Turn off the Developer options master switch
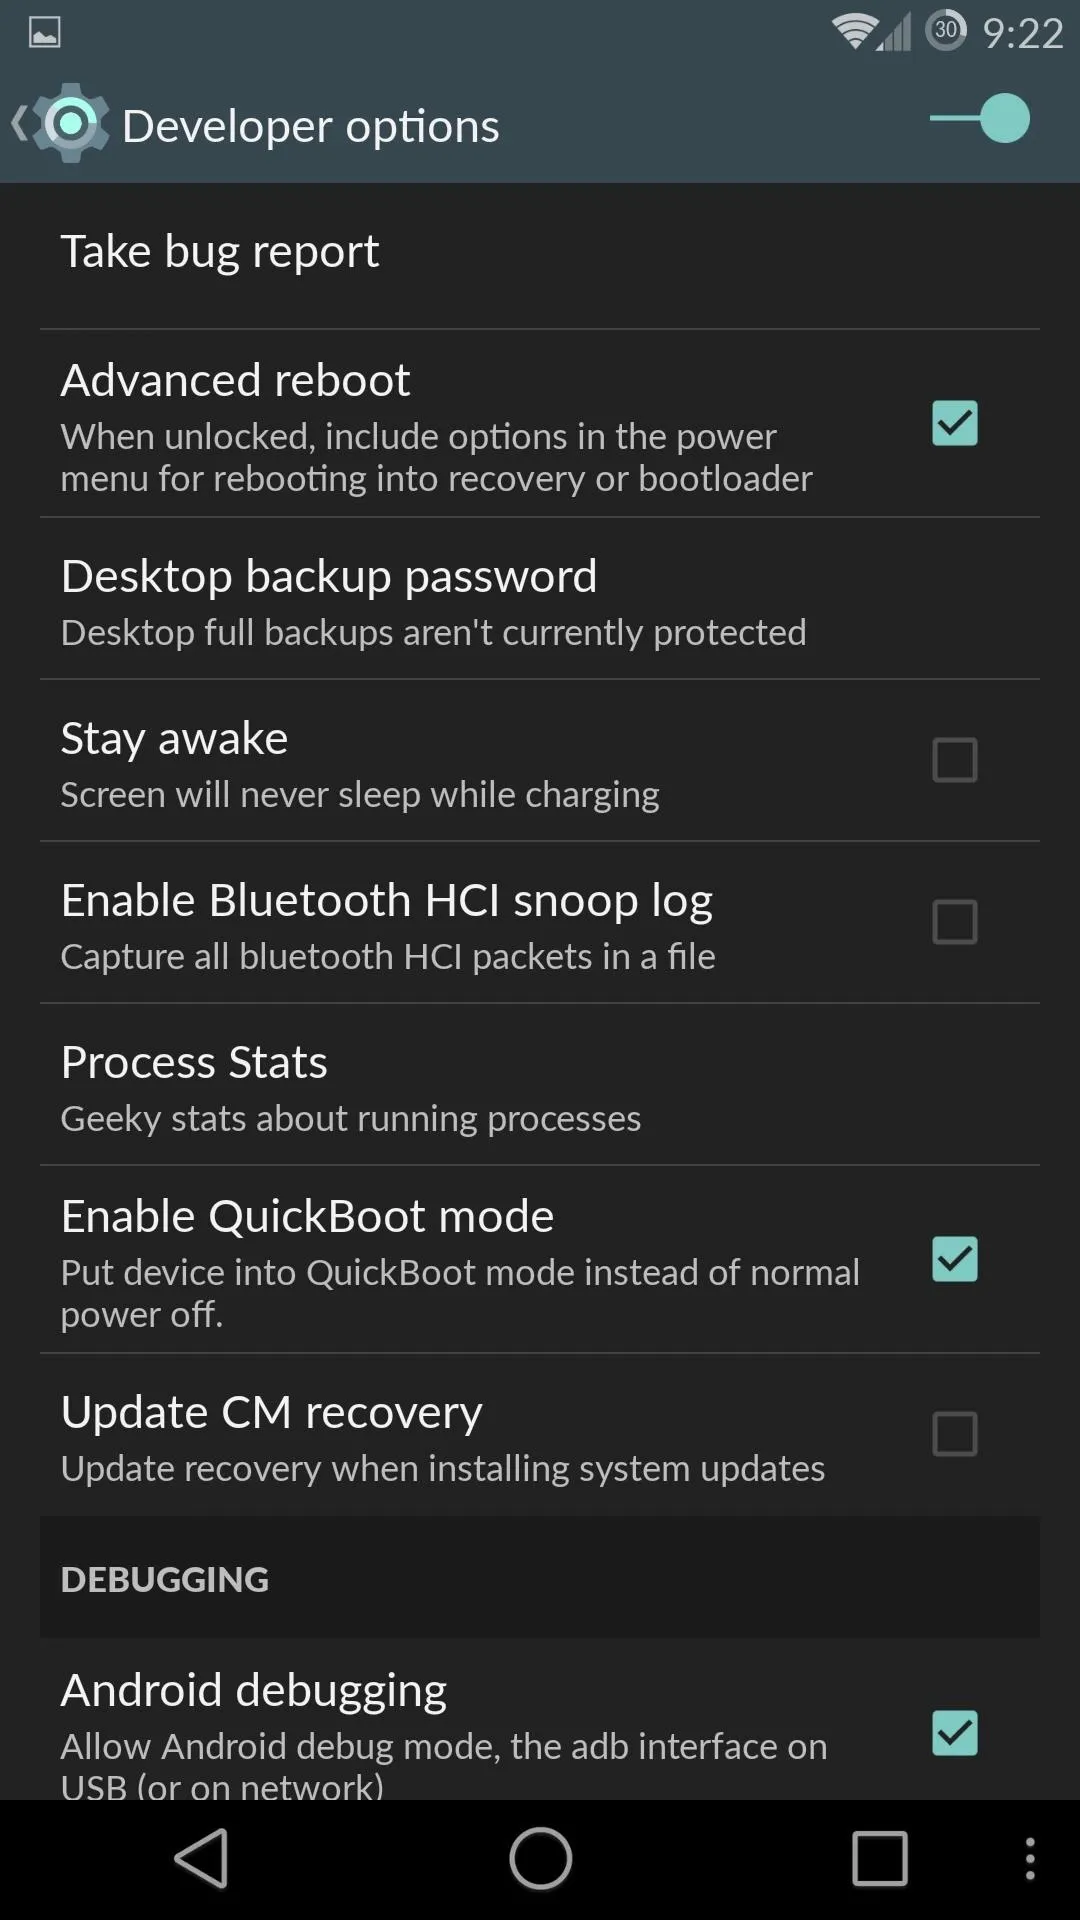The height and width of the screenshot is (1920, 1080). coord(979,119)
